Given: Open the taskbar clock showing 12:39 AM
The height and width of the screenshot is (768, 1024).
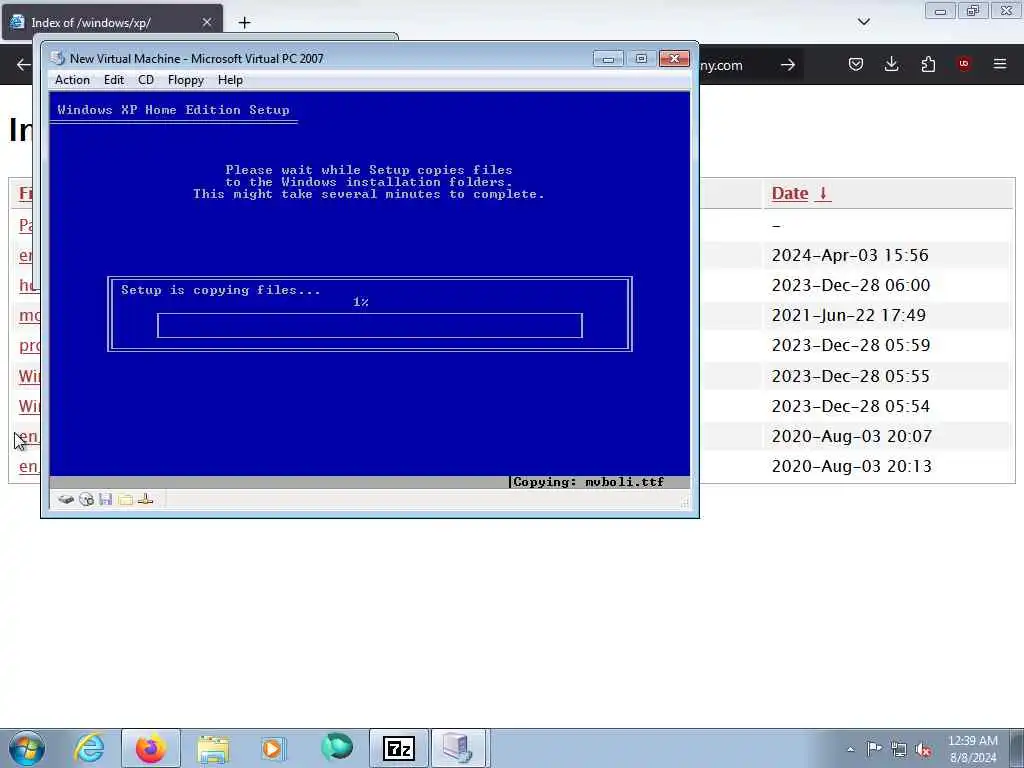Looking at the screenshot, I should [x=973, y=749].
